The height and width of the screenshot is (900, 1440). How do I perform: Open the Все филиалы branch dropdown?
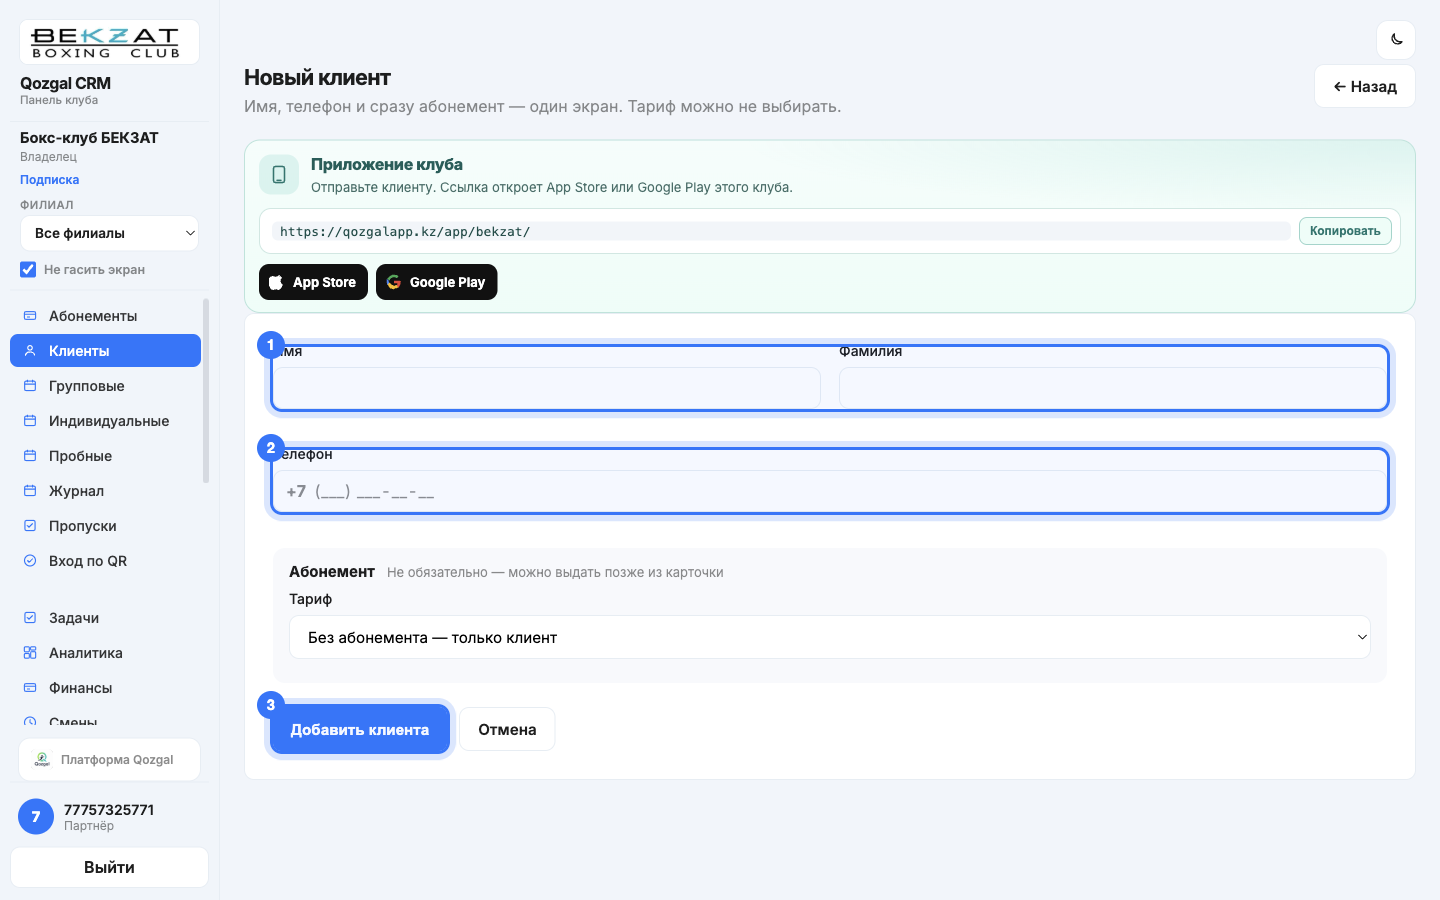coord(109,233)
